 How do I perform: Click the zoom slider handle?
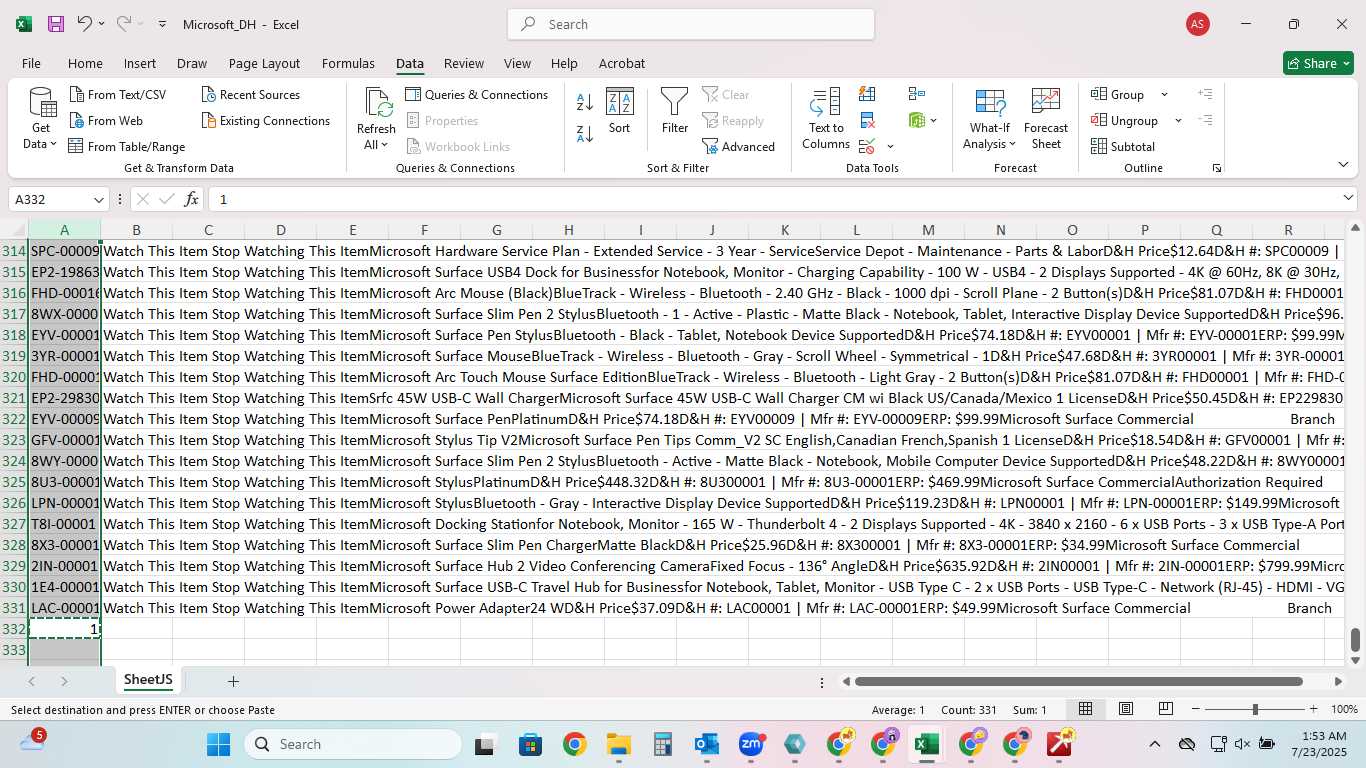(1255, 709)
